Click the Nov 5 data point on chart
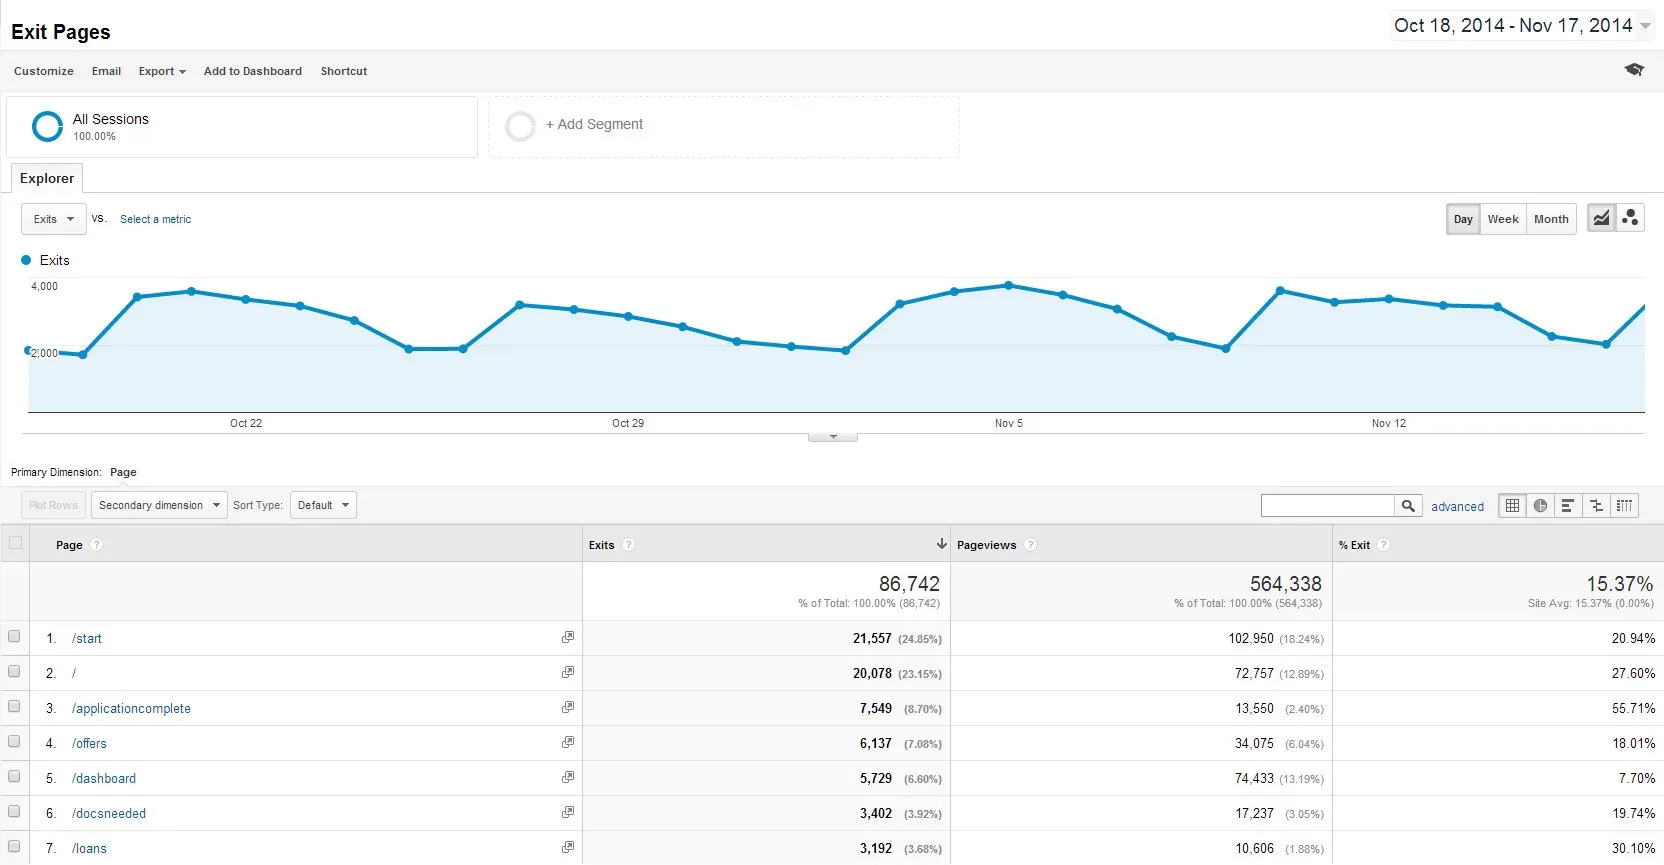This screenshot has width=1664, height=865. (x=1008, y=286)
